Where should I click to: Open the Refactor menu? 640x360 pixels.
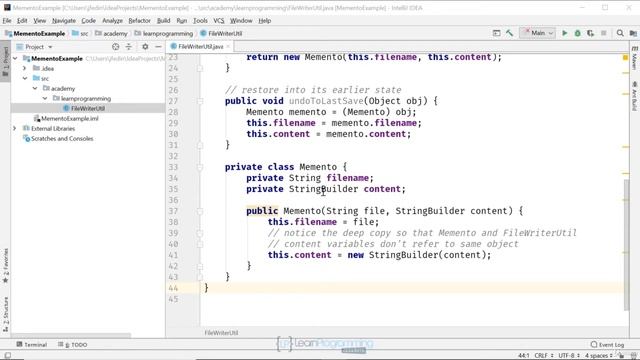click(139, 20)
